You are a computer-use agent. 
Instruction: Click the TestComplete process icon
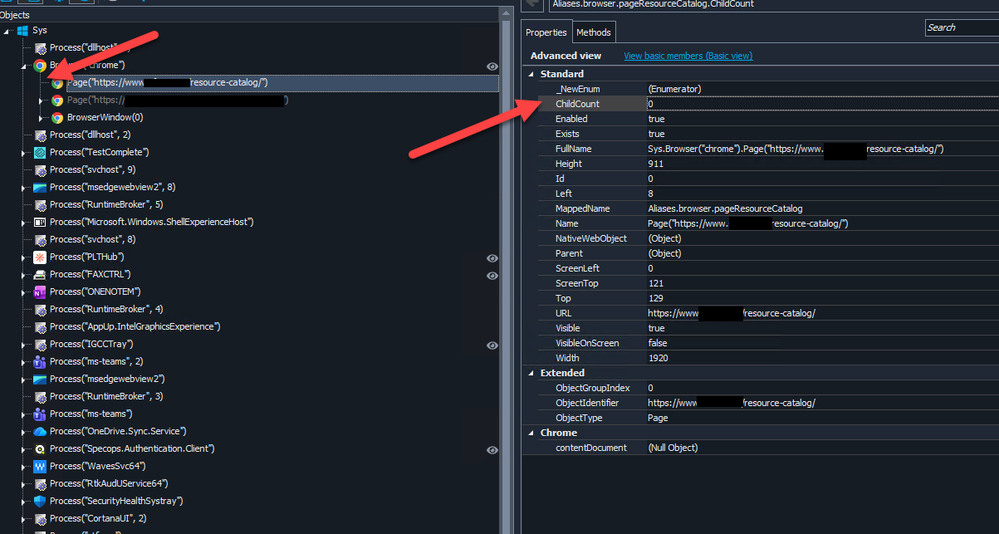(40, 152)
